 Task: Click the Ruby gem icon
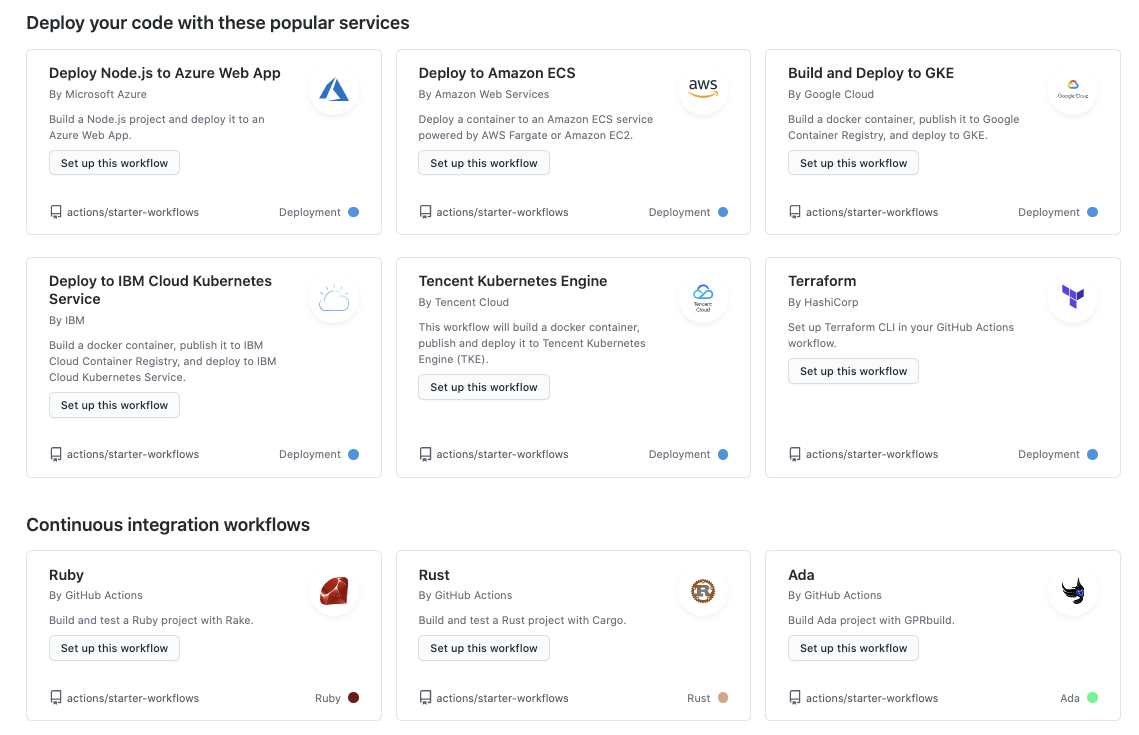(333, 591)
